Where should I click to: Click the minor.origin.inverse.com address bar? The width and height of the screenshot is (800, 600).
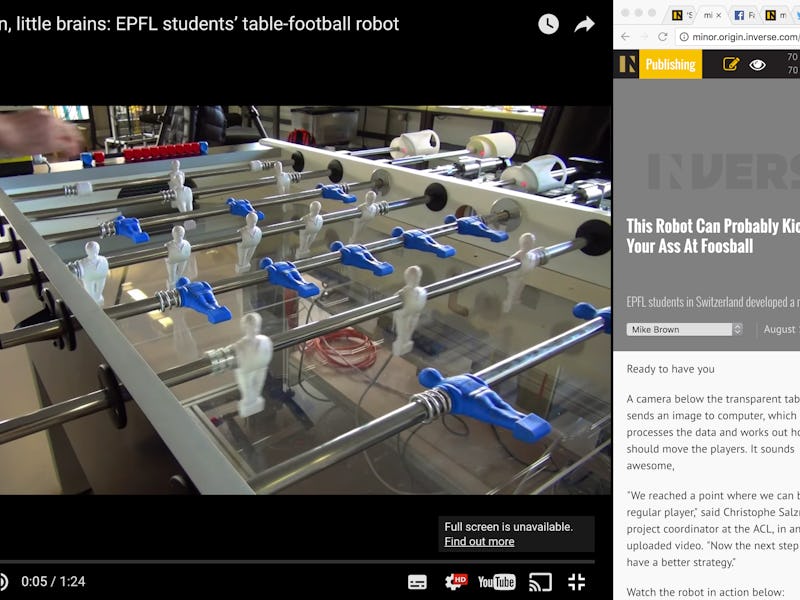[740, 37]
